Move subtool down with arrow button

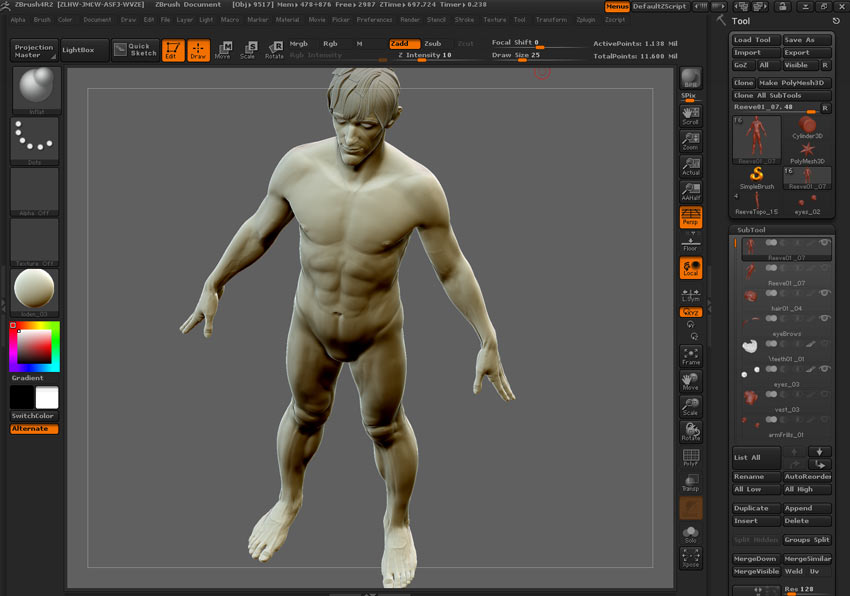(820, 451)
